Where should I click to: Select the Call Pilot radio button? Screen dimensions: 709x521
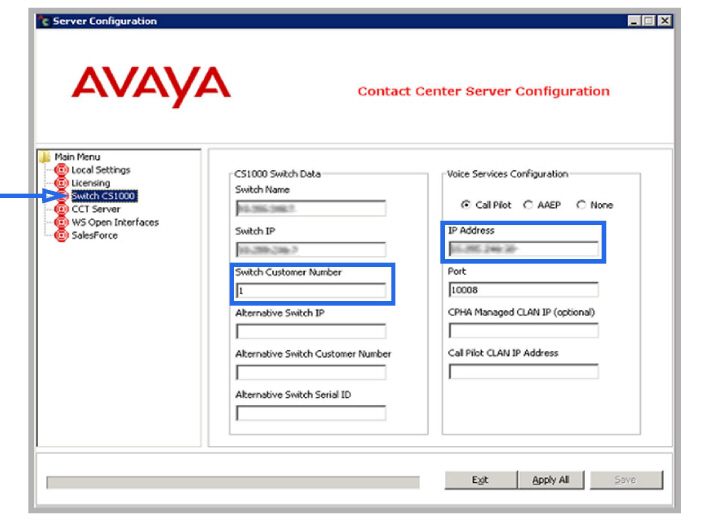point(466,205)
